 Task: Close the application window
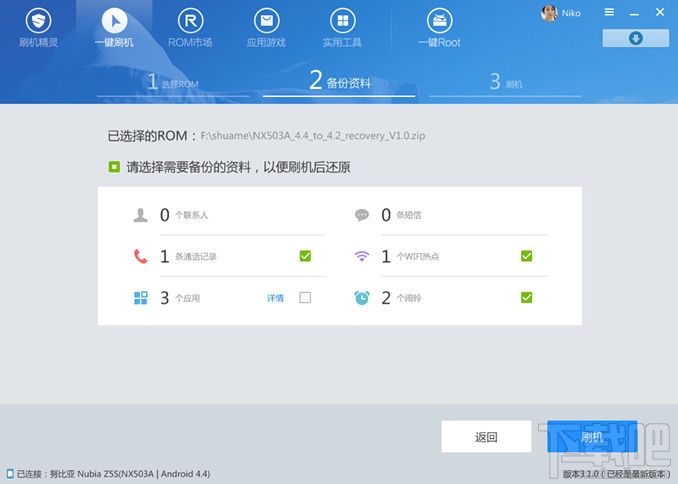[x=660, y=12]
